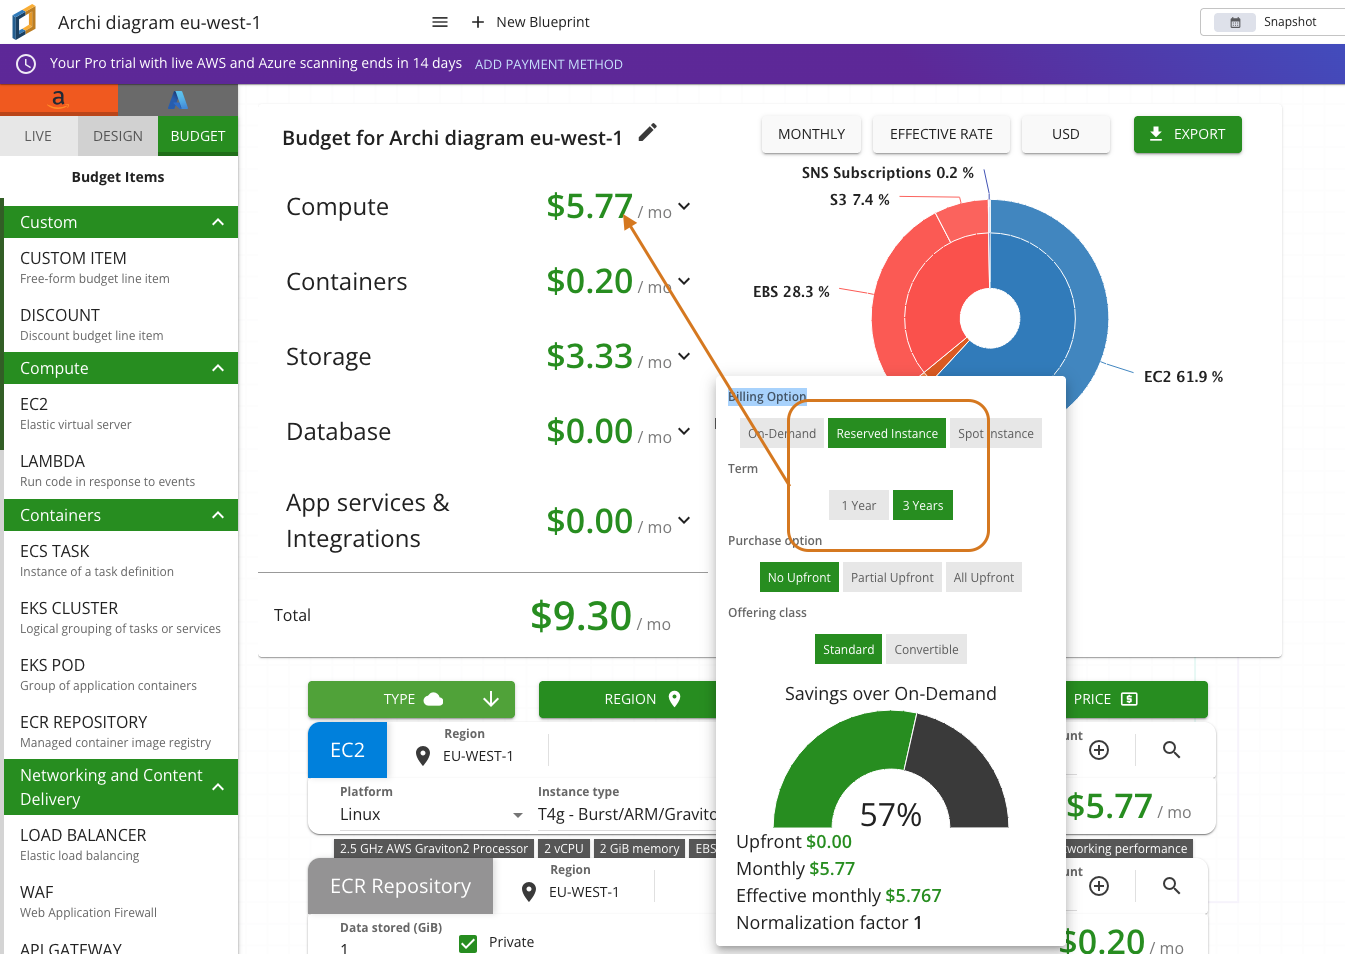Image resolution: width=1345 pixels, height=954 pixels.
Task: Expand the Containers cost row chevron
Action: (x=684, y=281)
